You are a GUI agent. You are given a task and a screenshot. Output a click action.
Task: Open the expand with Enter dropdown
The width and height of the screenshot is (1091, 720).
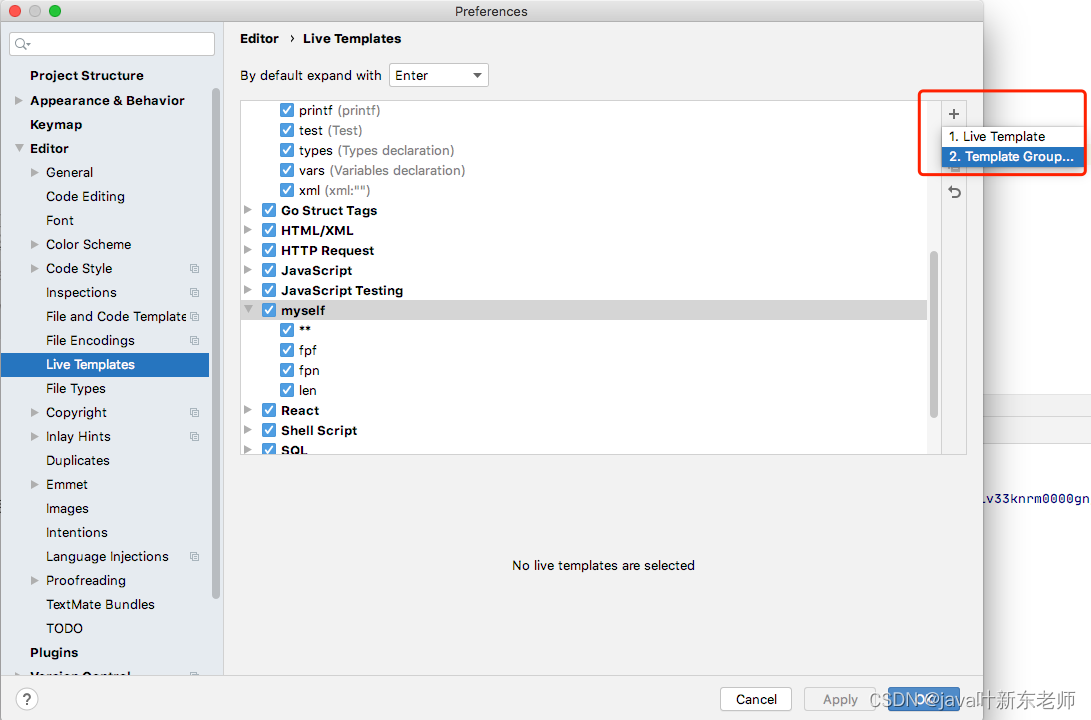pos(439,75)
